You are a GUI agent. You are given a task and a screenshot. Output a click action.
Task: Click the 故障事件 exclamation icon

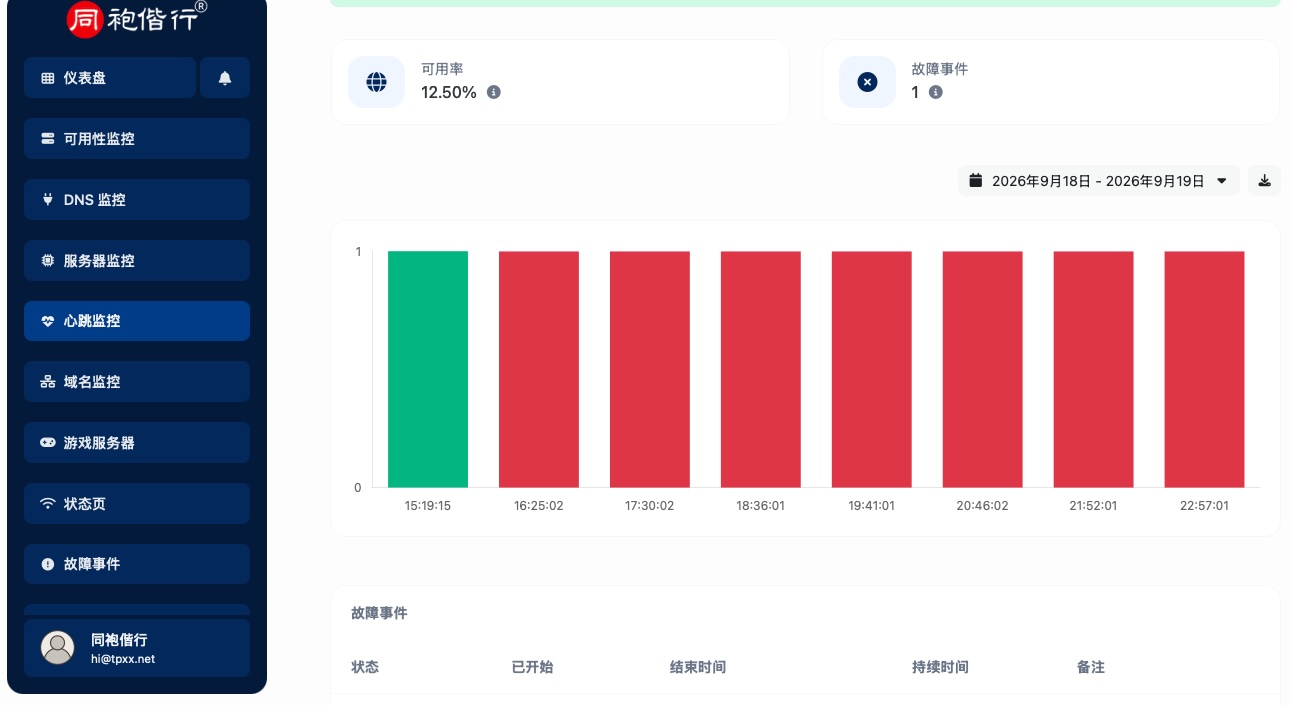point(48,564)
